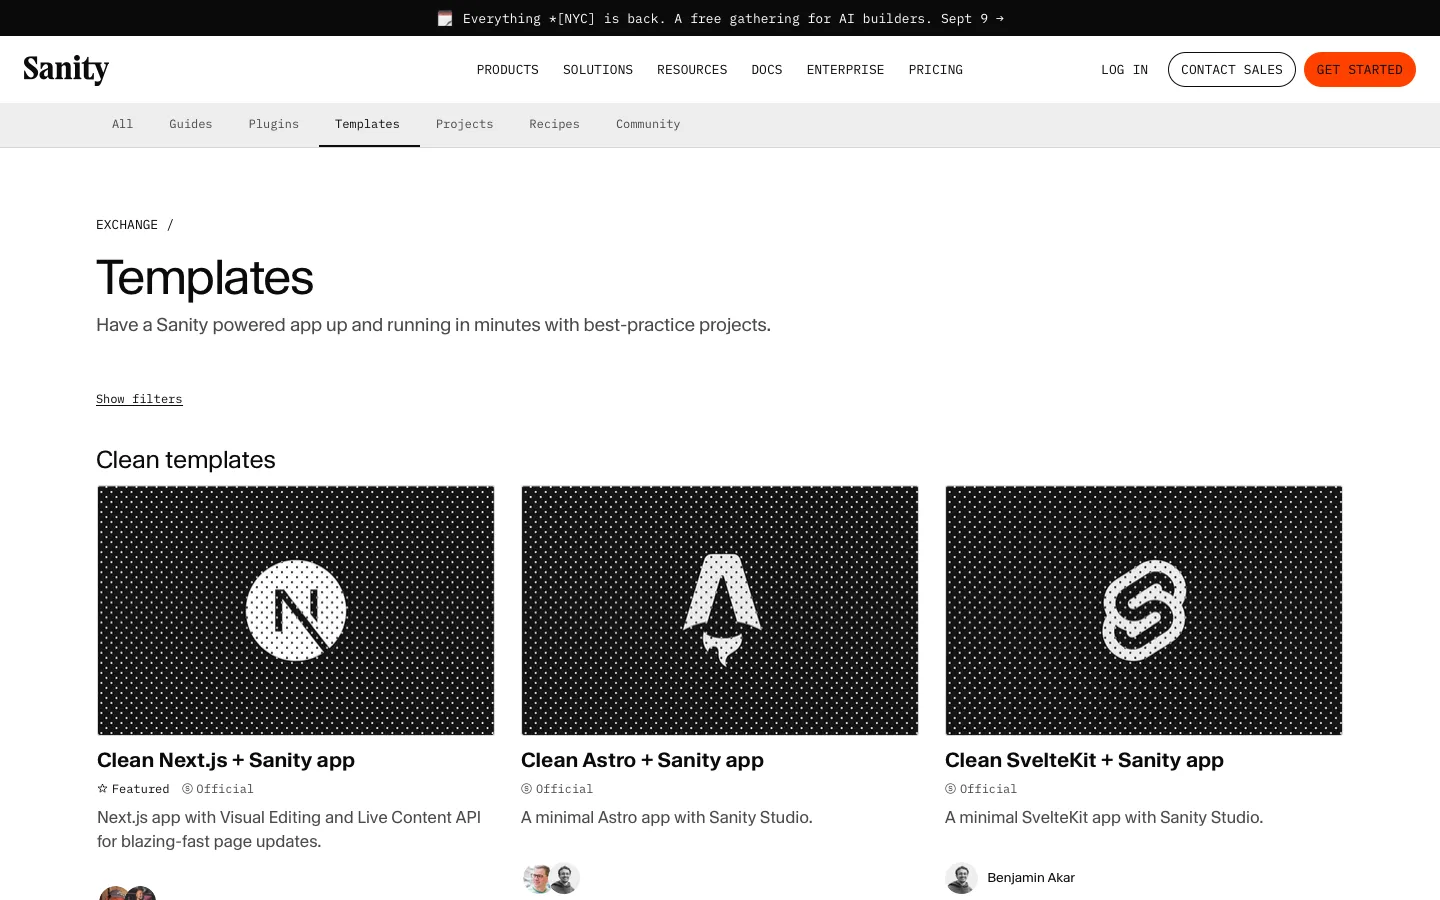Click the Contact Sales button
Viewport: 1440px width, 900px height.
point(1232,70)
